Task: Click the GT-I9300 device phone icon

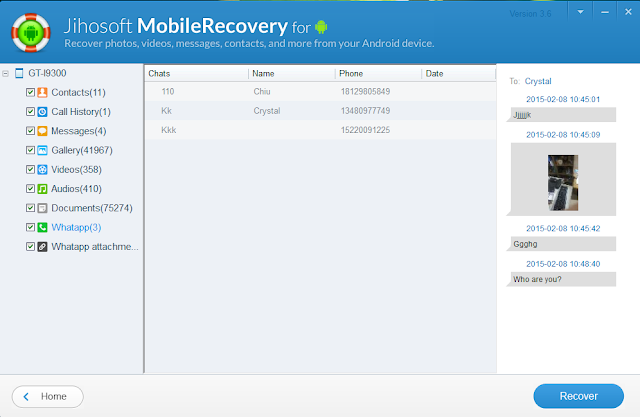Action: tap(19, 73)
